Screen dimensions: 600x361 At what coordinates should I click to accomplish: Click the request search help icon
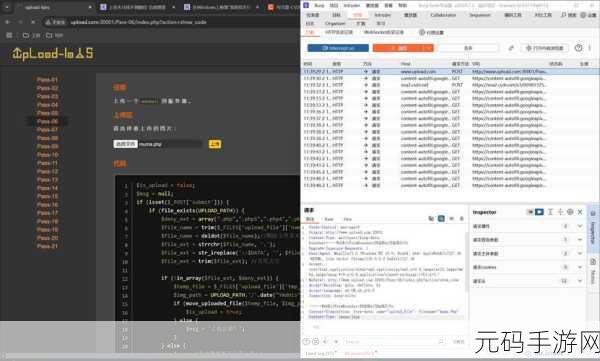(x=306, y=341)
